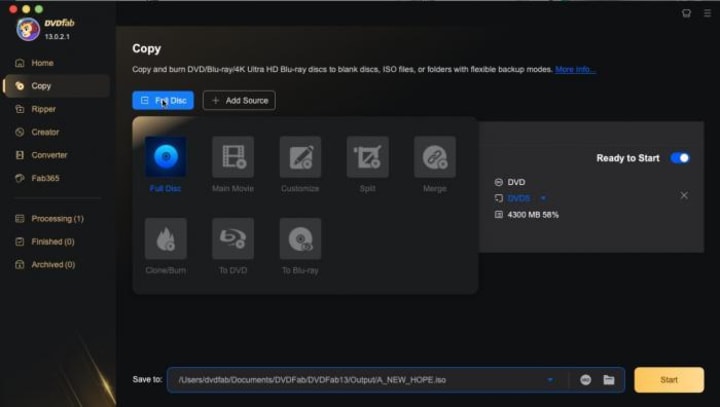Open the store cart icon in title bar
The height and width of the screenshot is (407, 720).
[x=686, y=13]
